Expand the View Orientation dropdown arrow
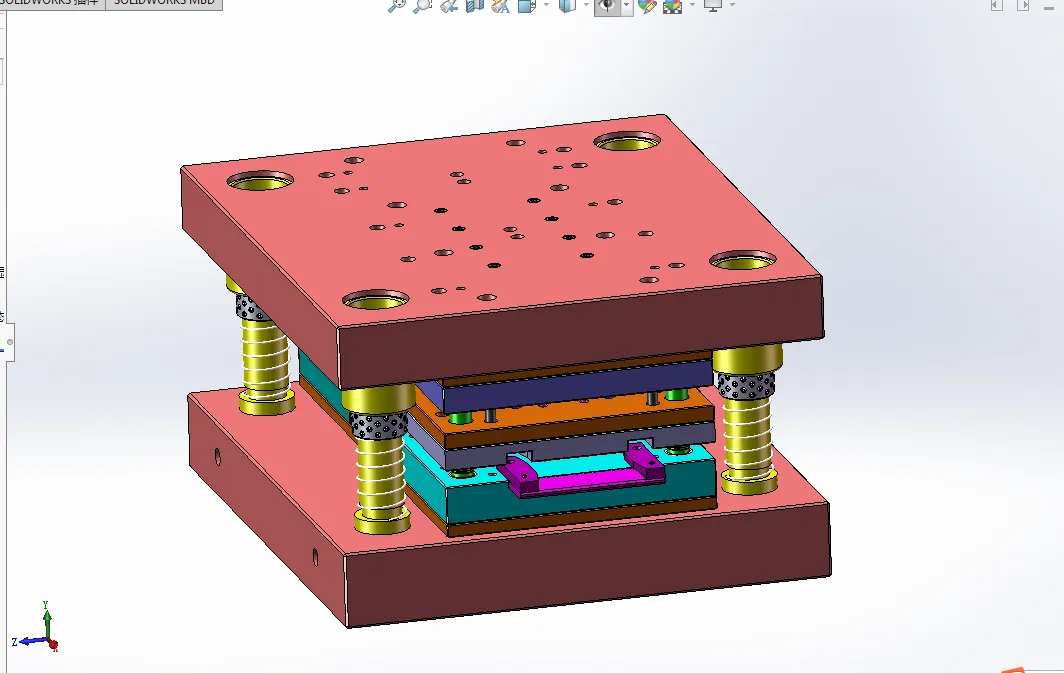Screen dimensions: 1064x673 coord(546,5)
